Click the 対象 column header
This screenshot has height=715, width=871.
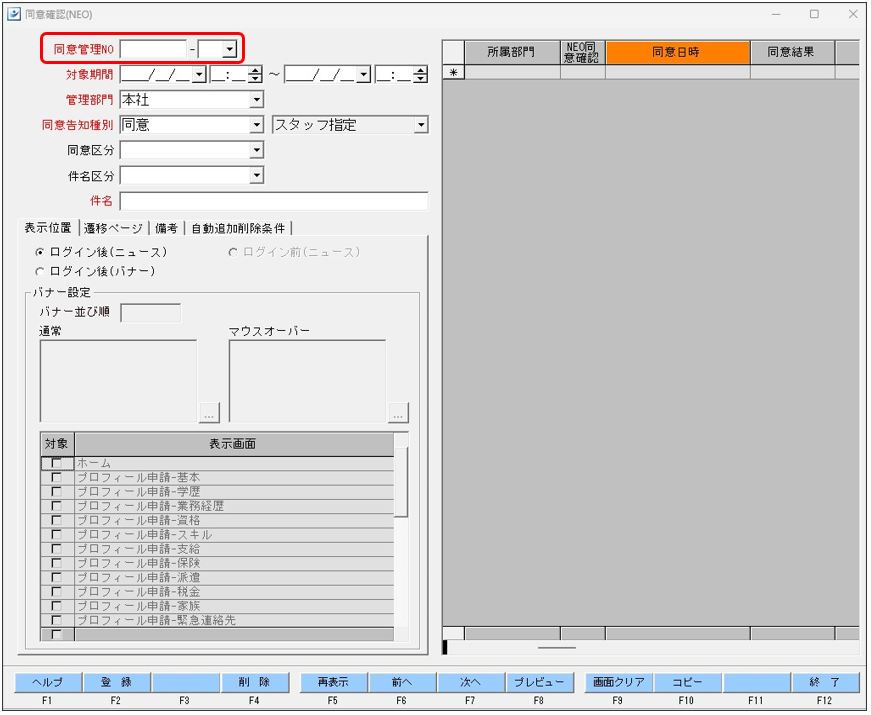pos(57,444)
